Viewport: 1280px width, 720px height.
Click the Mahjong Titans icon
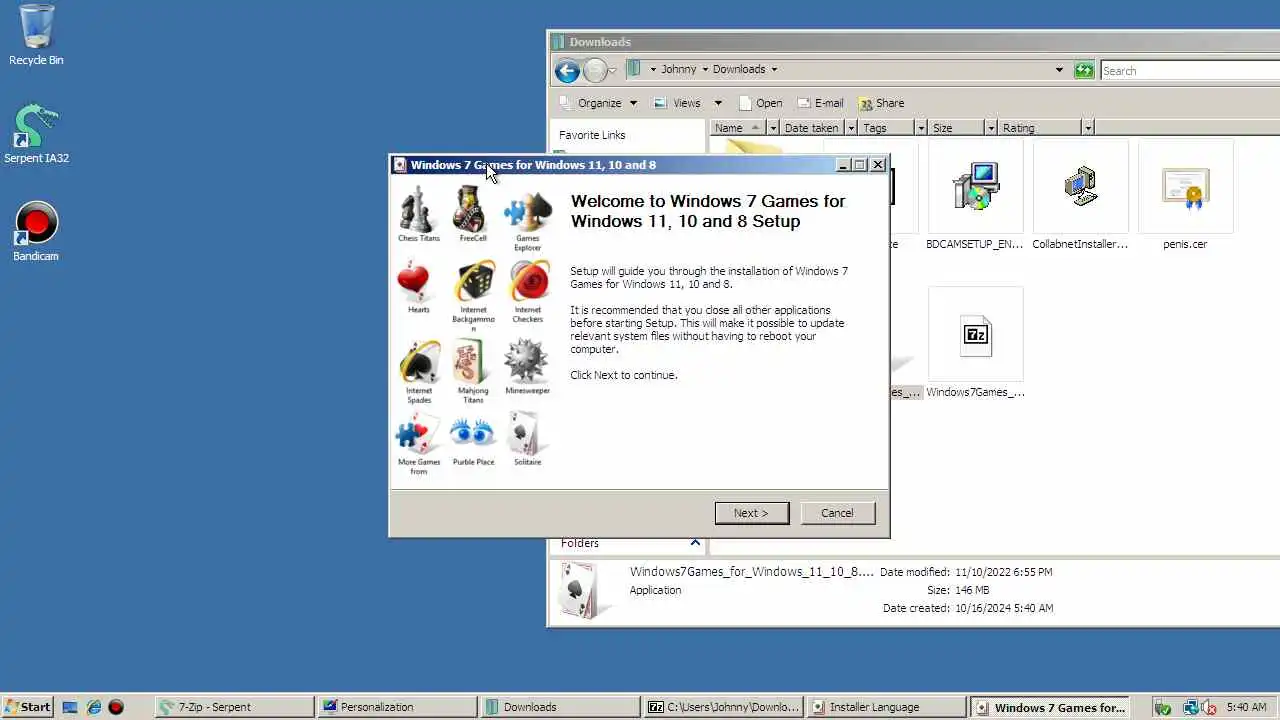click(x=471, y=362)
